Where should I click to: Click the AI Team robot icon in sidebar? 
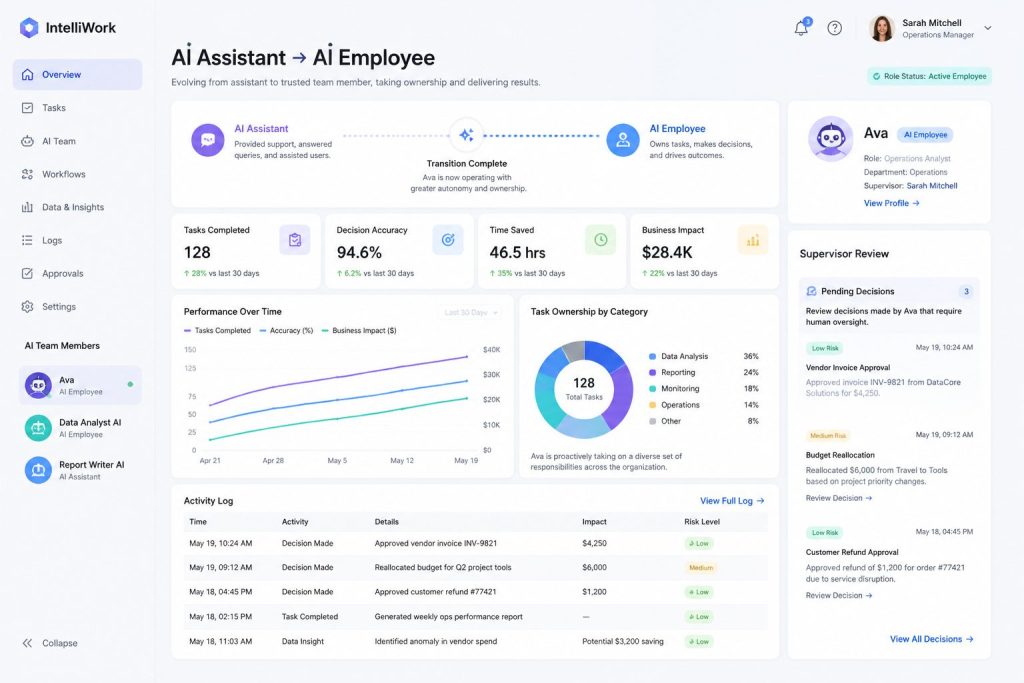[x=27, y=141]
